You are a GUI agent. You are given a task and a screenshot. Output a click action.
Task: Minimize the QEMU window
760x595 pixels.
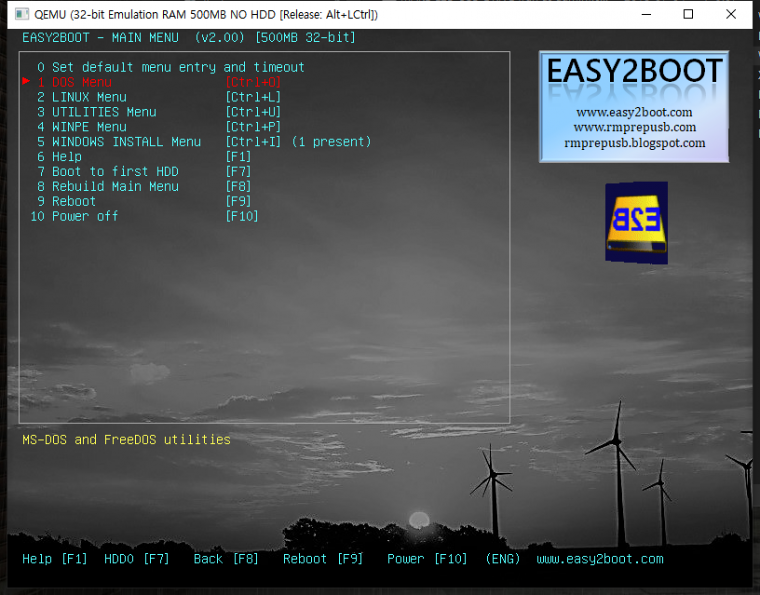(x=646, y=15)
